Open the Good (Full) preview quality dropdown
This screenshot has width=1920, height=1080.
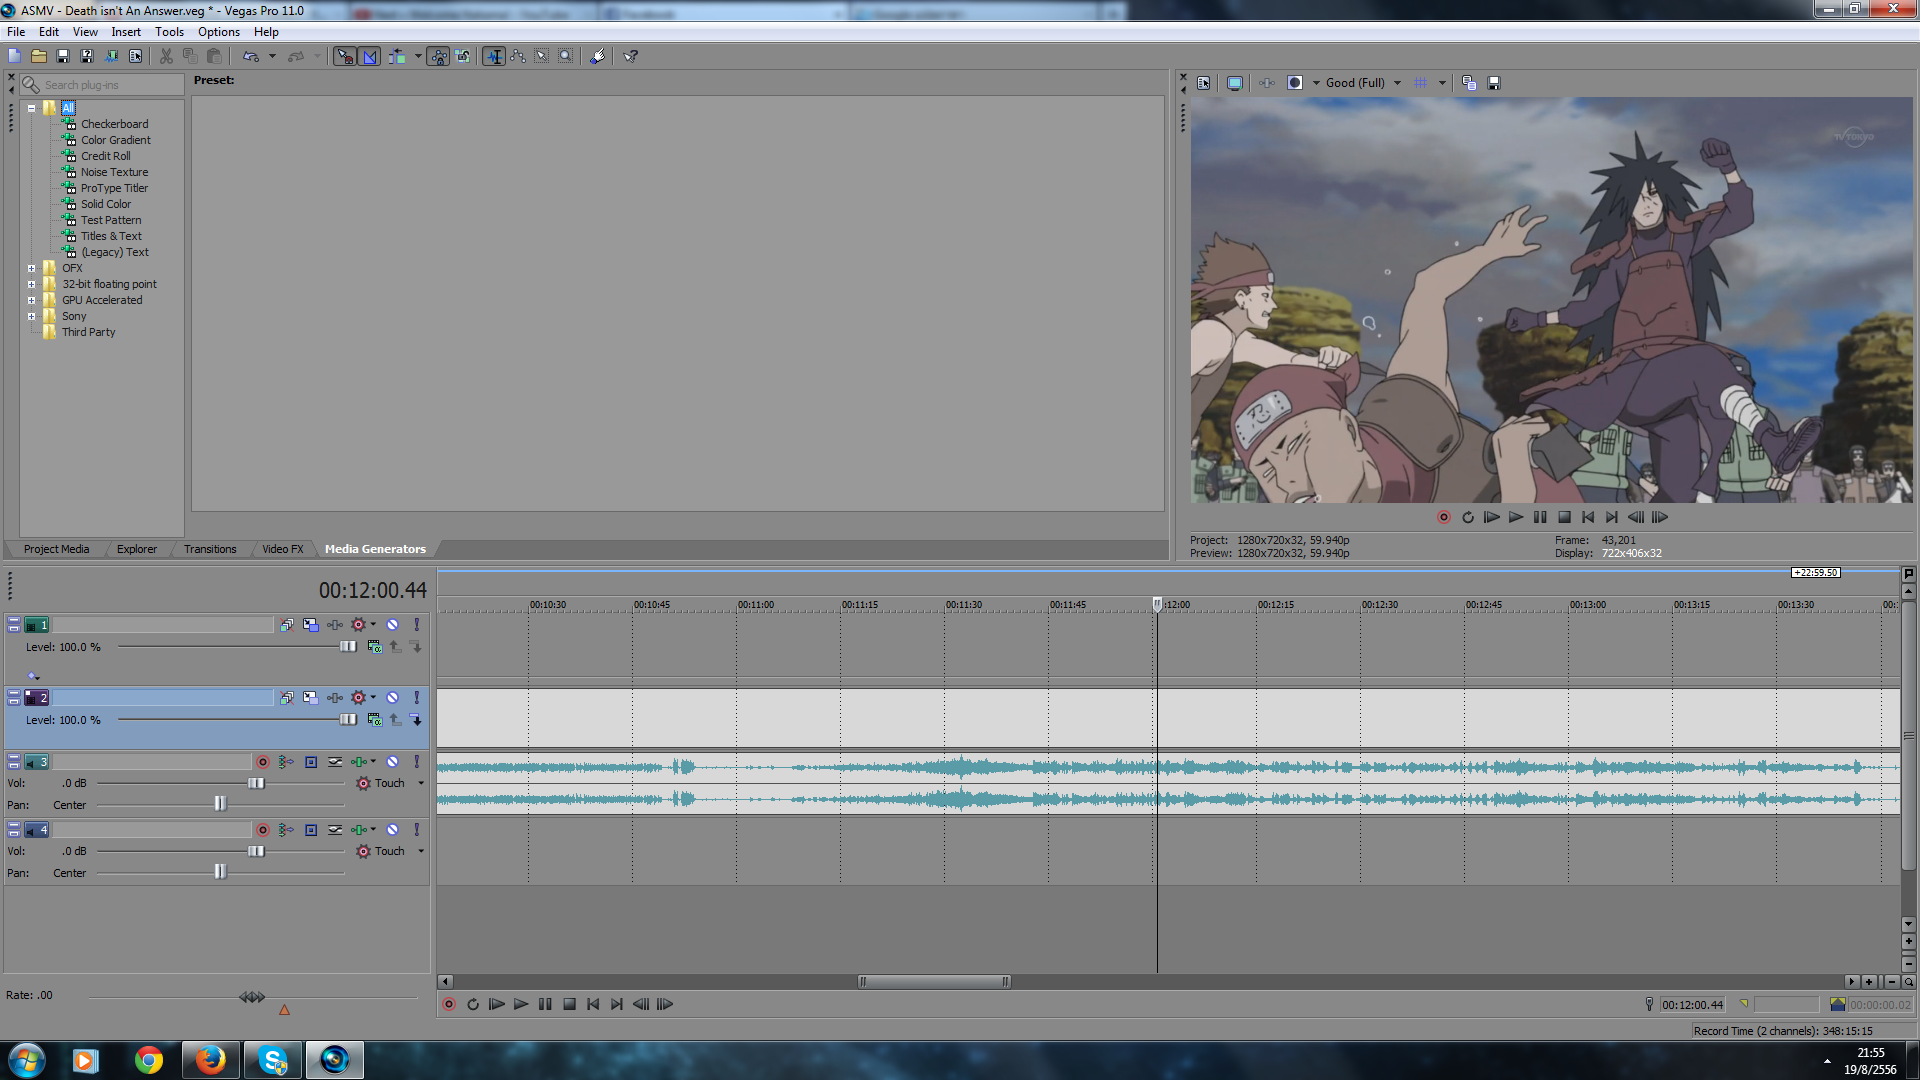pos(1397,83)
